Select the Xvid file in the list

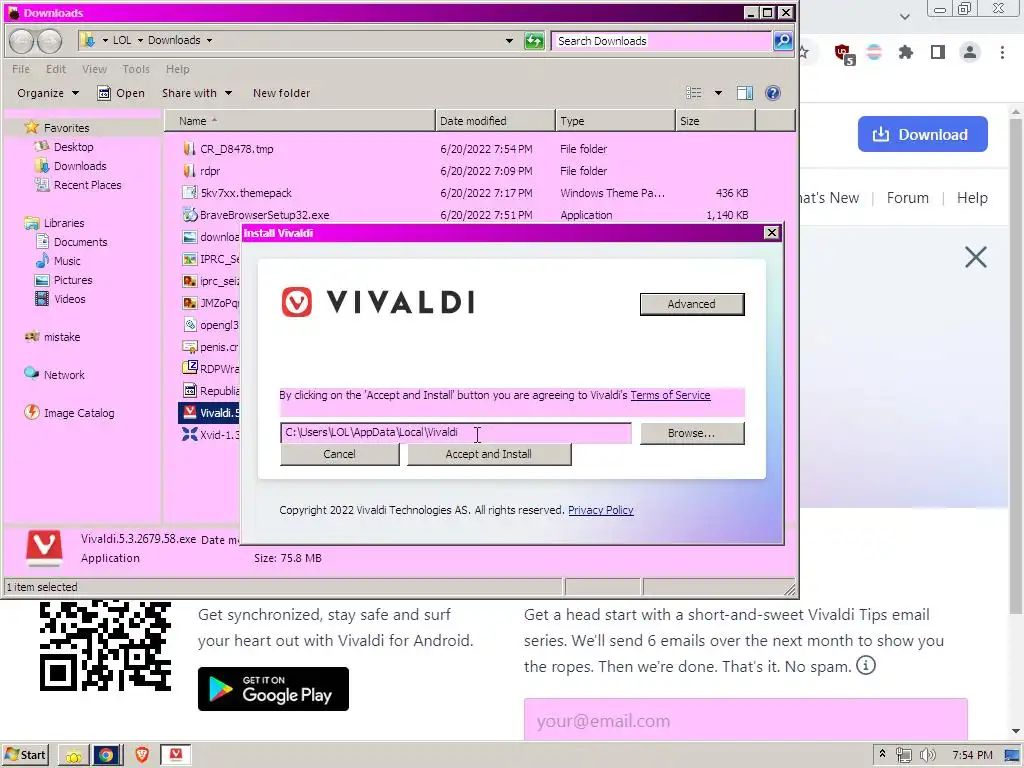point(210,435)
